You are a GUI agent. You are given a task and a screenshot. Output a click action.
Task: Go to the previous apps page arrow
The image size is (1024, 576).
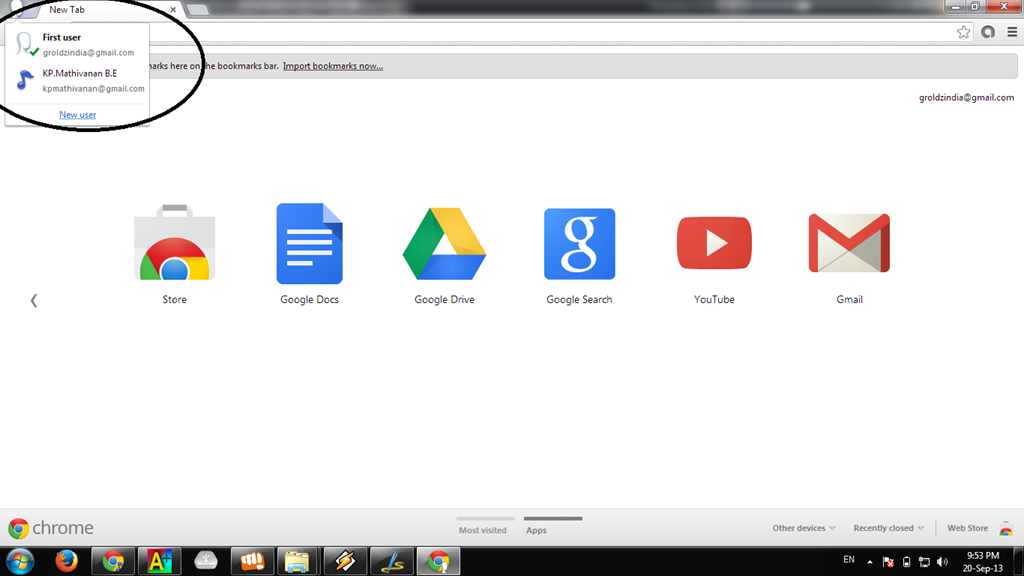[34, 300]
